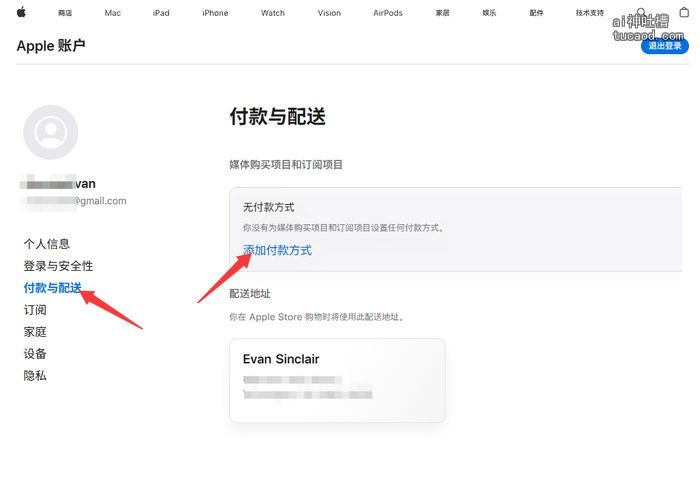
Task: Click the profile avatar picture
Action: point(50,132)
